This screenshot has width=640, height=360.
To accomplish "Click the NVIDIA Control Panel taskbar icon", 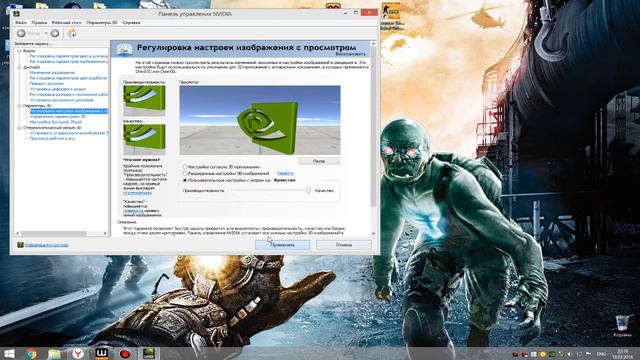I will (149, 353).
